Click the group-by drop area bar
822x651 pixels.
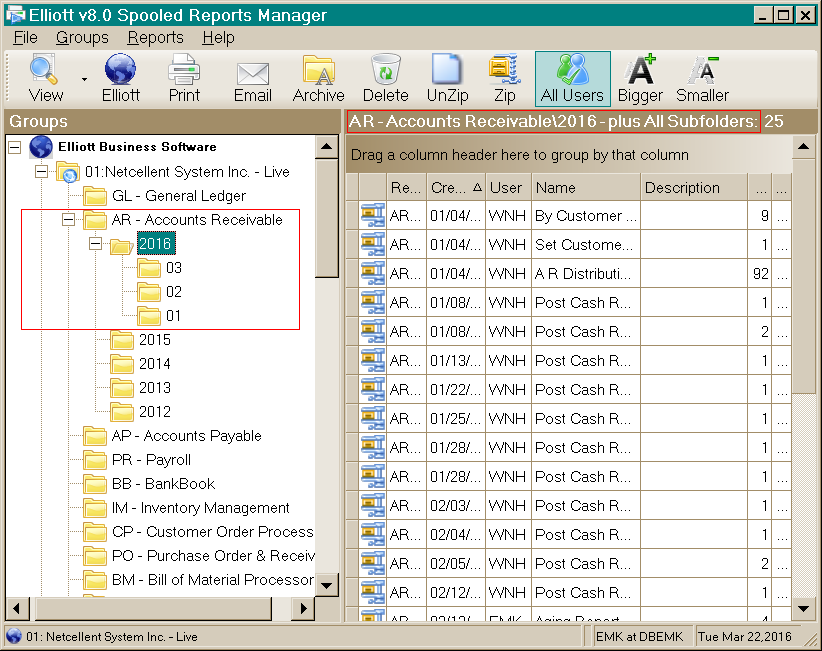[568, 155]
